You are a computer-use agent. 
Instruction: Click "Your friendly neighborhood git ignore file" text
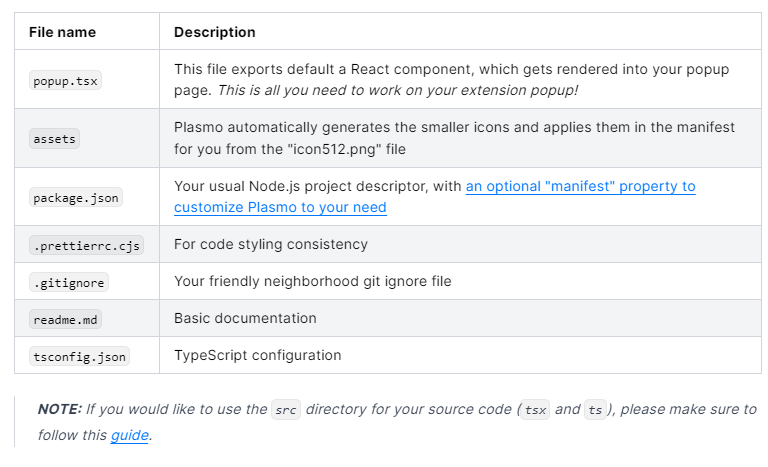312,281
